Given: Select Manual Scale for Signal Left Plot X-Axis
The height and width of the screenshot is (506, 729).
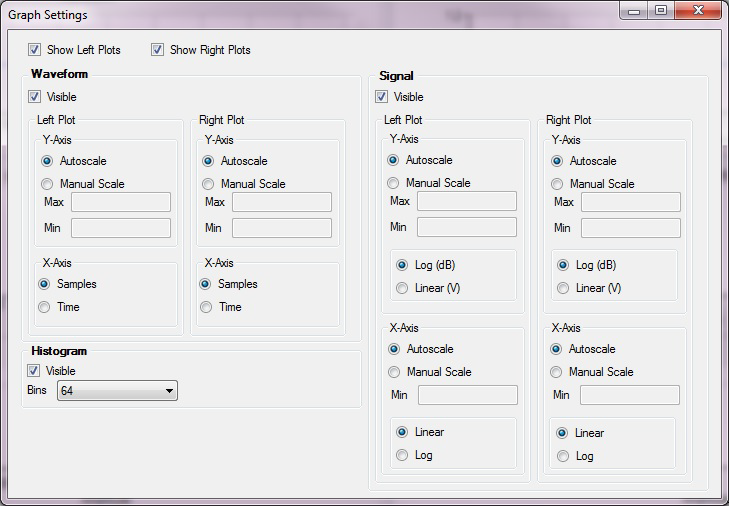Looking at the screenshot, I should 394,372.
